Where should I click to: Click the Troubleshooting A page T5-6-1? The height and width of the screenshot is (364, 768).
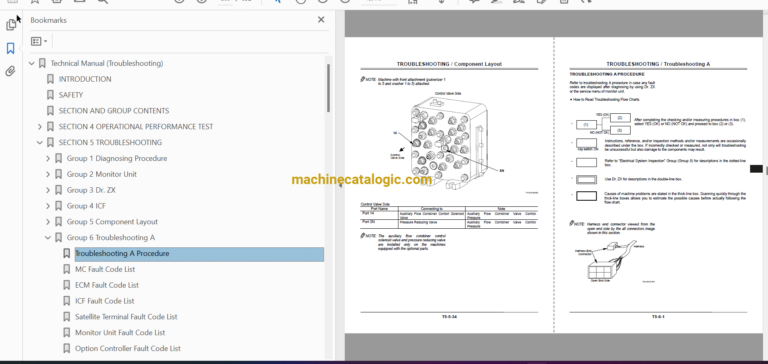(658, 185)
